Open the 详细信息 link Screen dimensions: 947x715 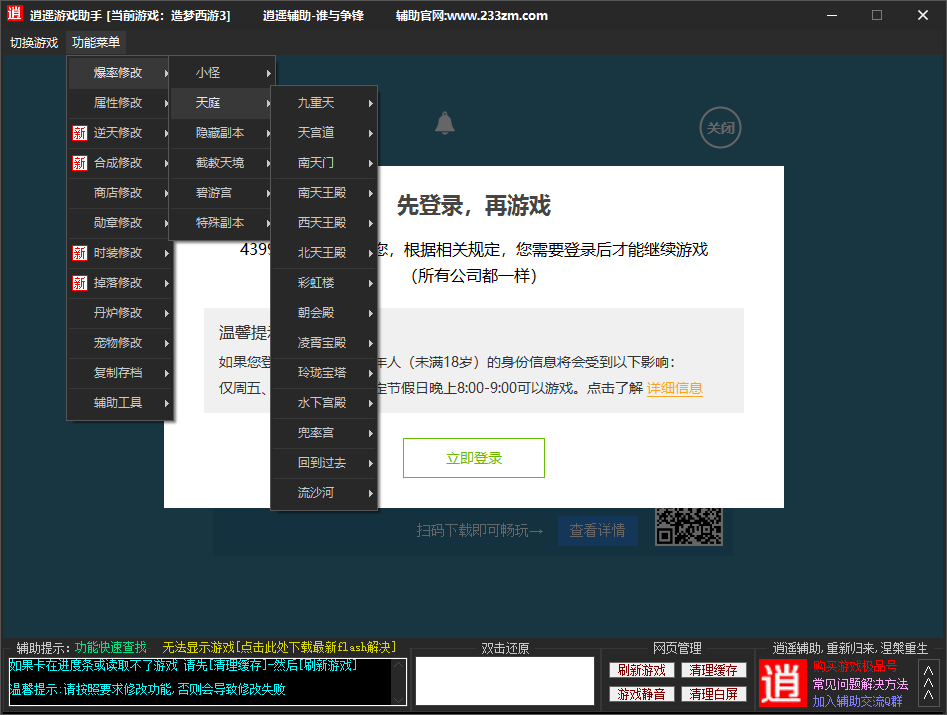click(675, 390)
